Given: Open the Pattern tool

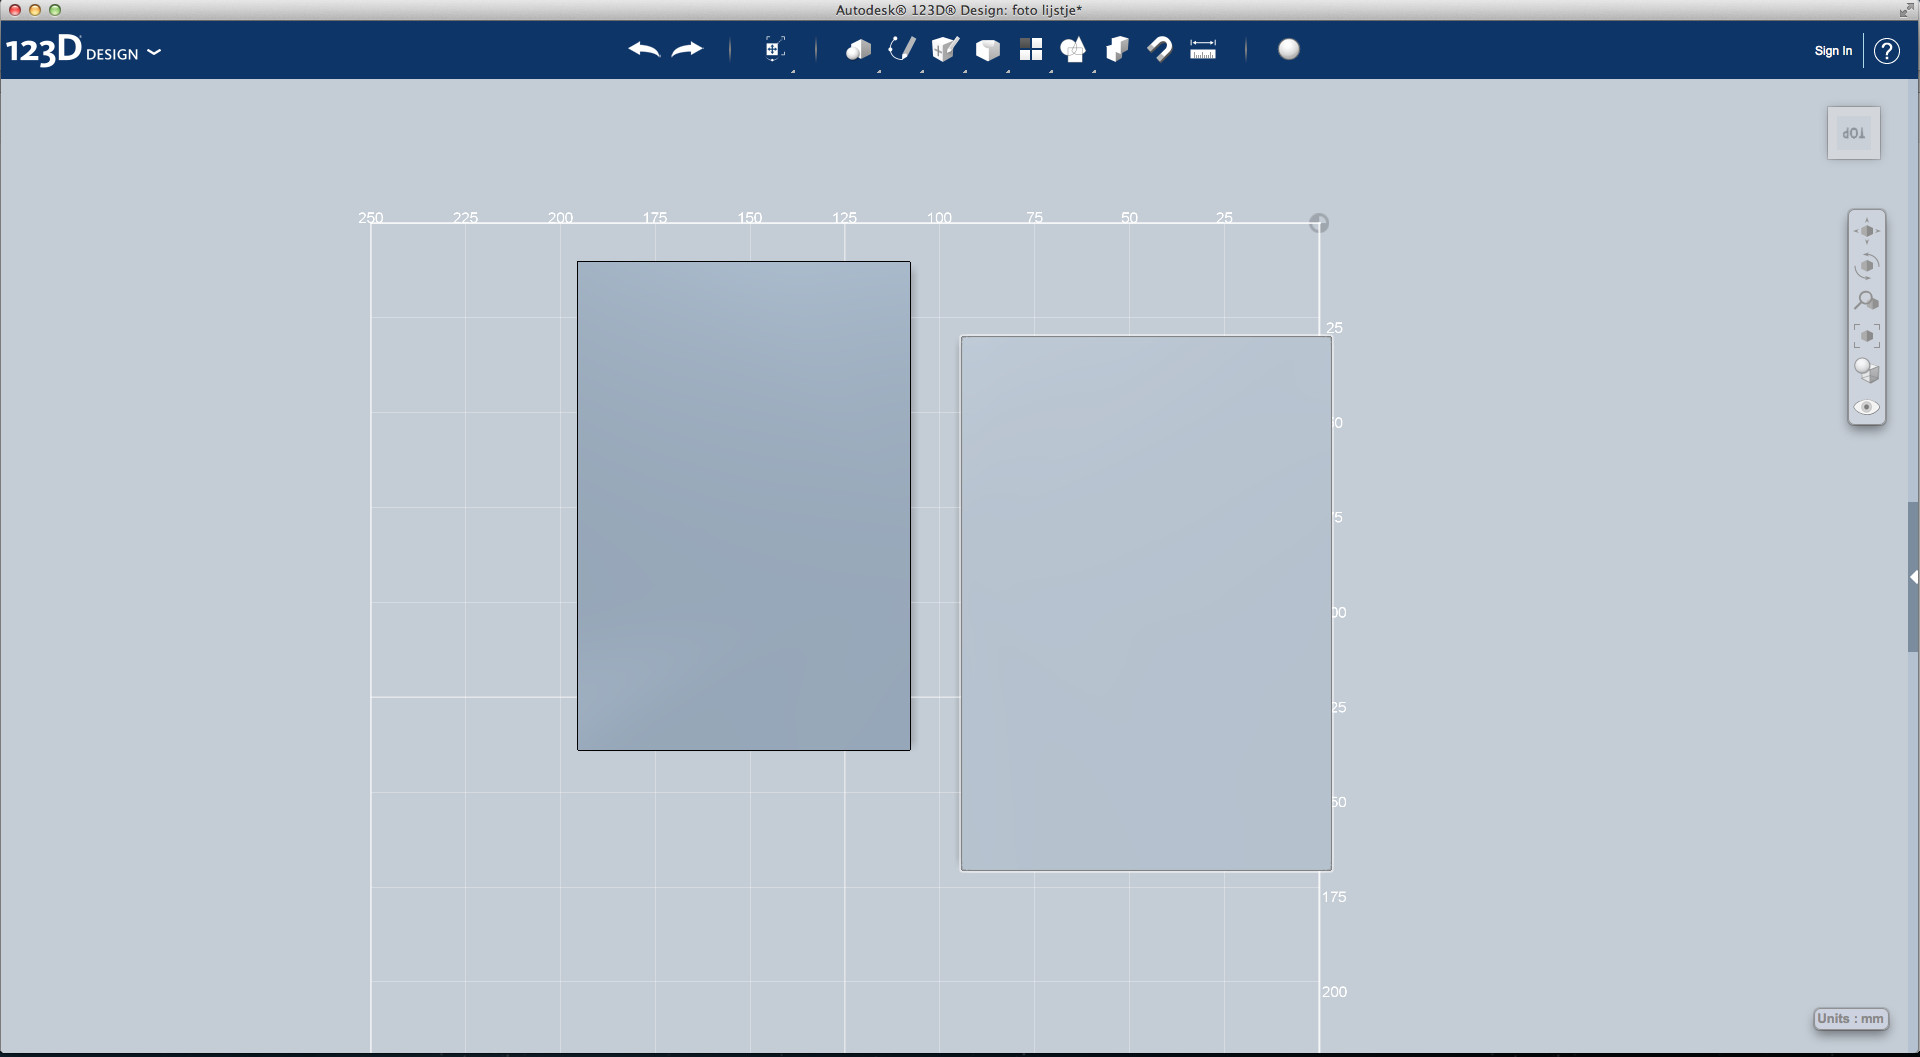Looking at the screenshot, I should [x=1031, y=49].
